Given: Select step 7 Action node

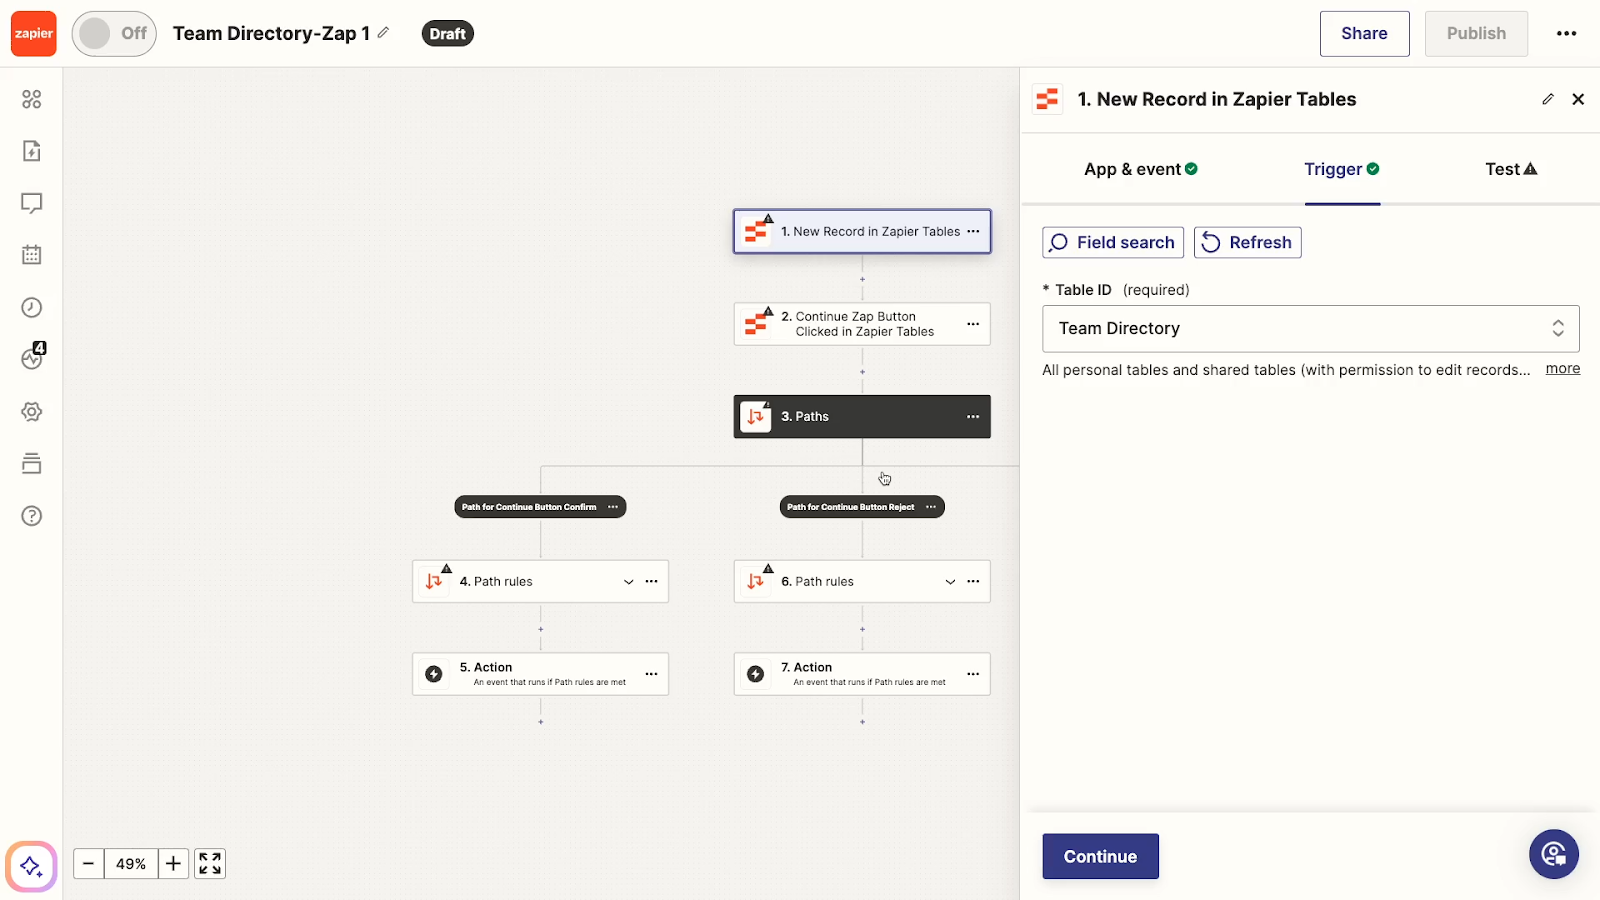Looking at the screenshot, I should 862,674.
